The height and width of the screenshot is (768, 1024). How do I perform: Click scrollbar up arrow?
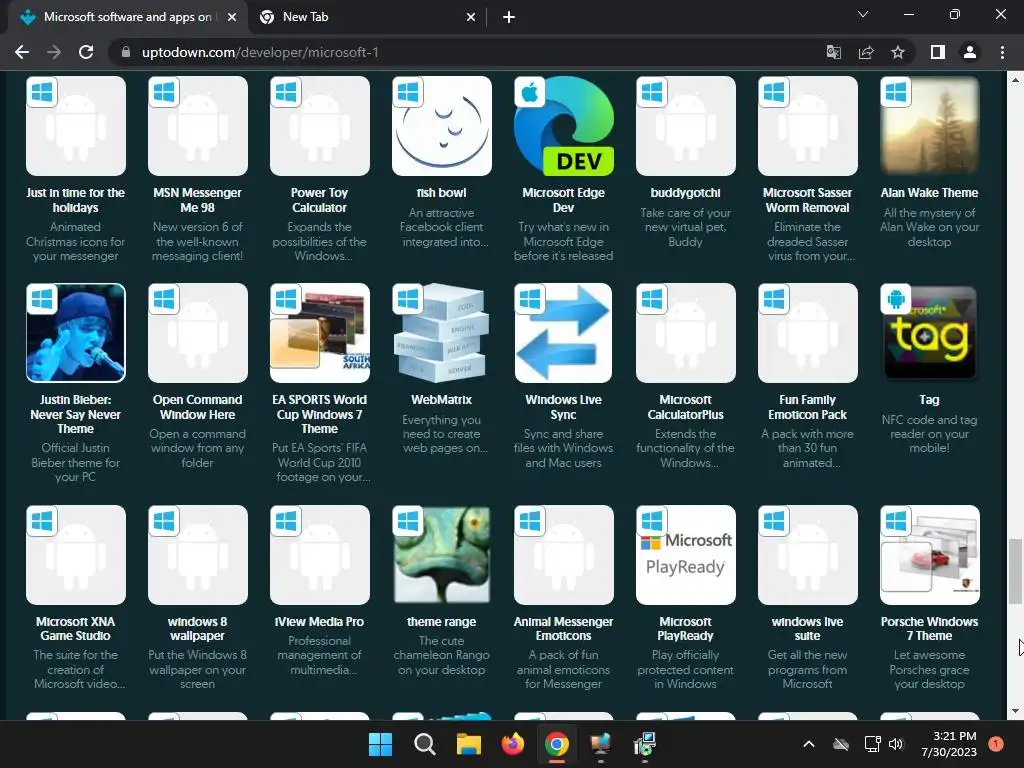pos(1015,80)
